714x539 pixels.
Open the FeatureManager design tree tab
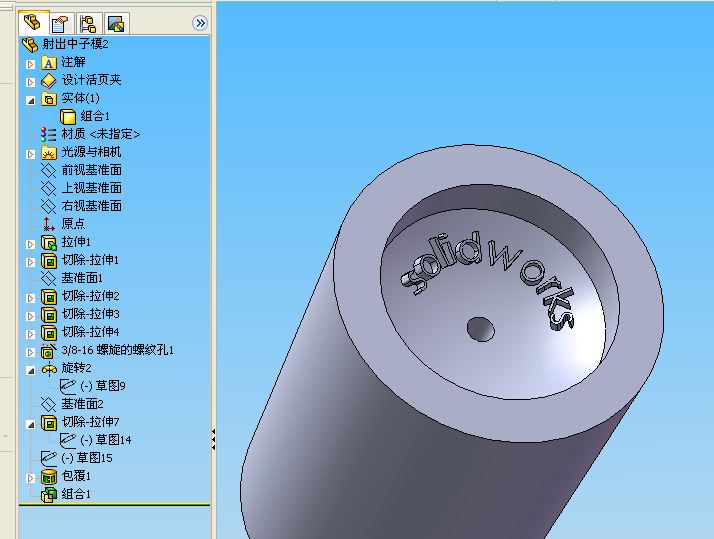(x=32, y=23)
